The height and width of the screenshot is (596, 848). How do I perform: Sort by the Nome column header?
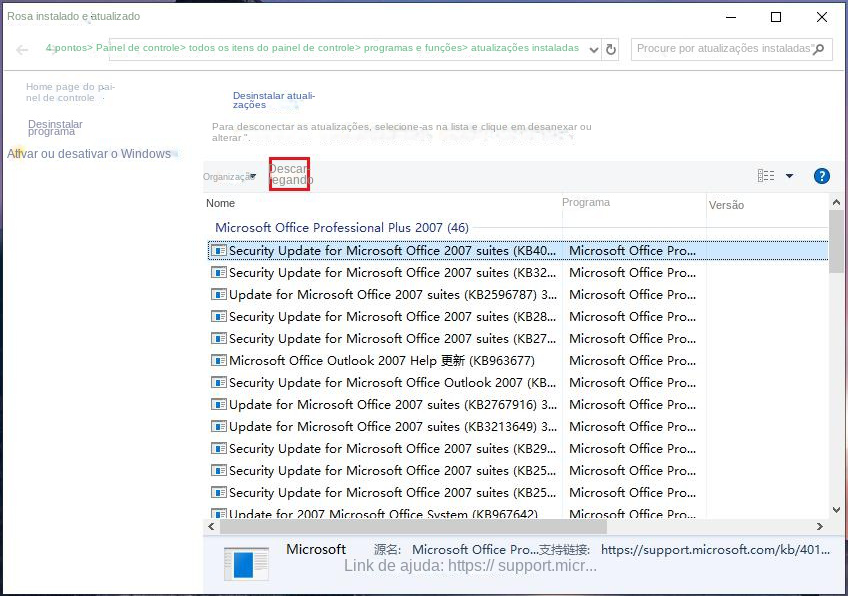[x=220, y=203]
